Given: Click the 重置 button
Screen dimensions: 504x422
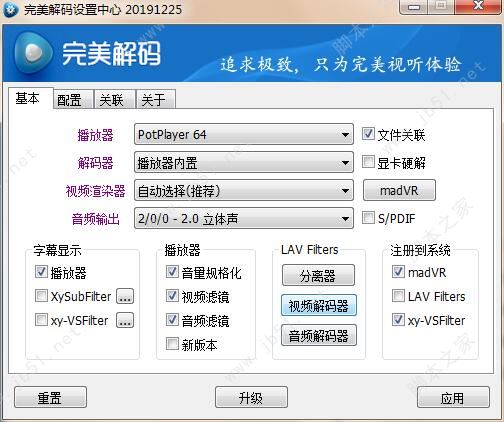Looking at the screenshot, I should [50, 397].
